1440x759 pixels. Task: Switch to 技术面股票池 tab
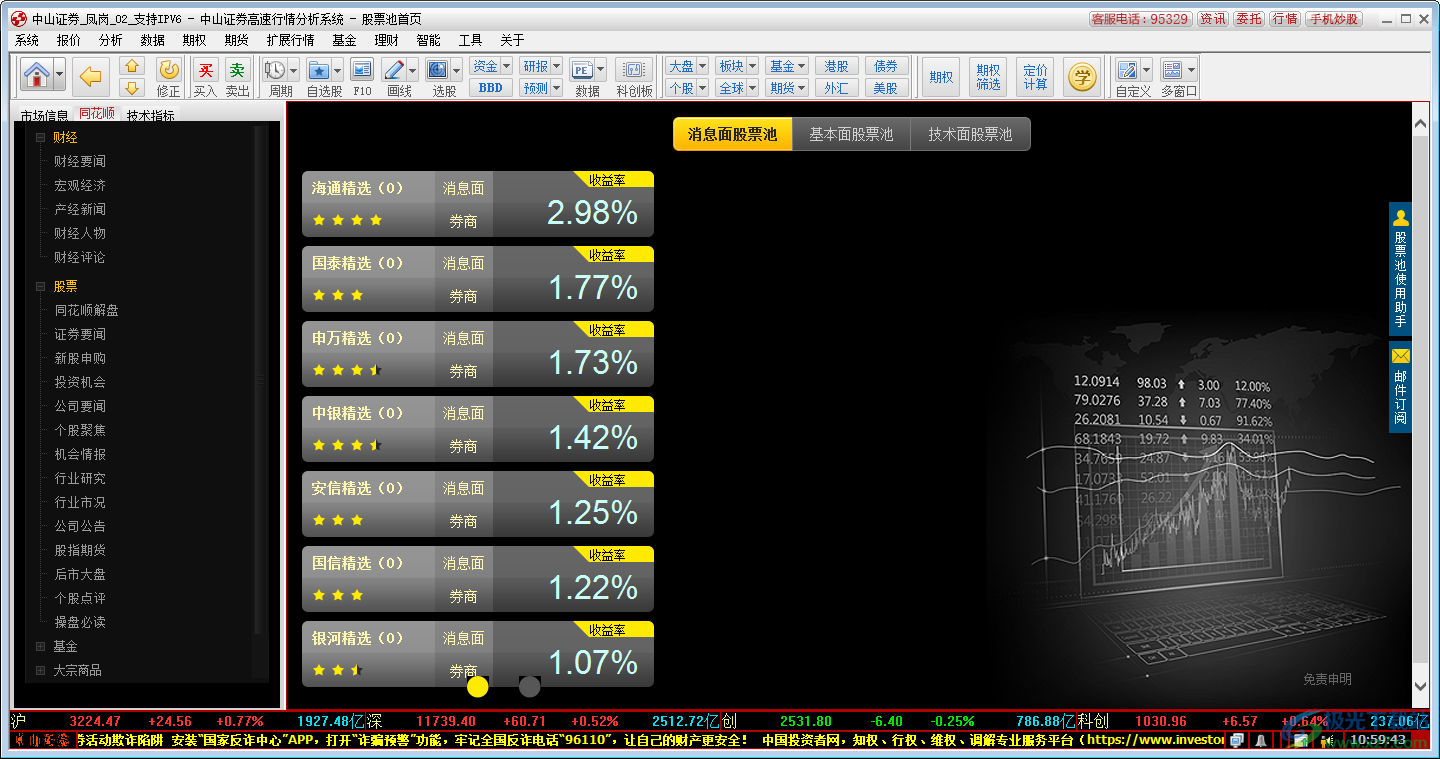click(x=970, y=134)
